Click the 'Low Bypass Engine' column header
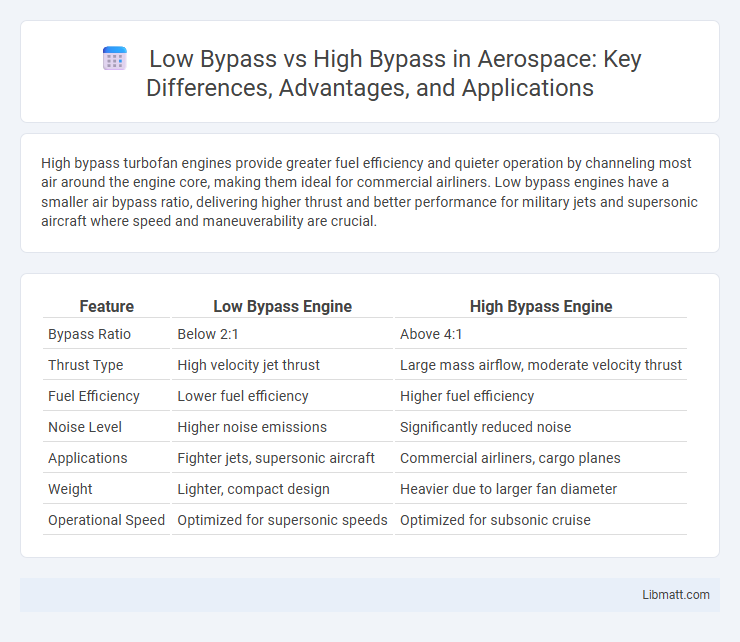The image size is (740, 642). click(x=282, y=306)
